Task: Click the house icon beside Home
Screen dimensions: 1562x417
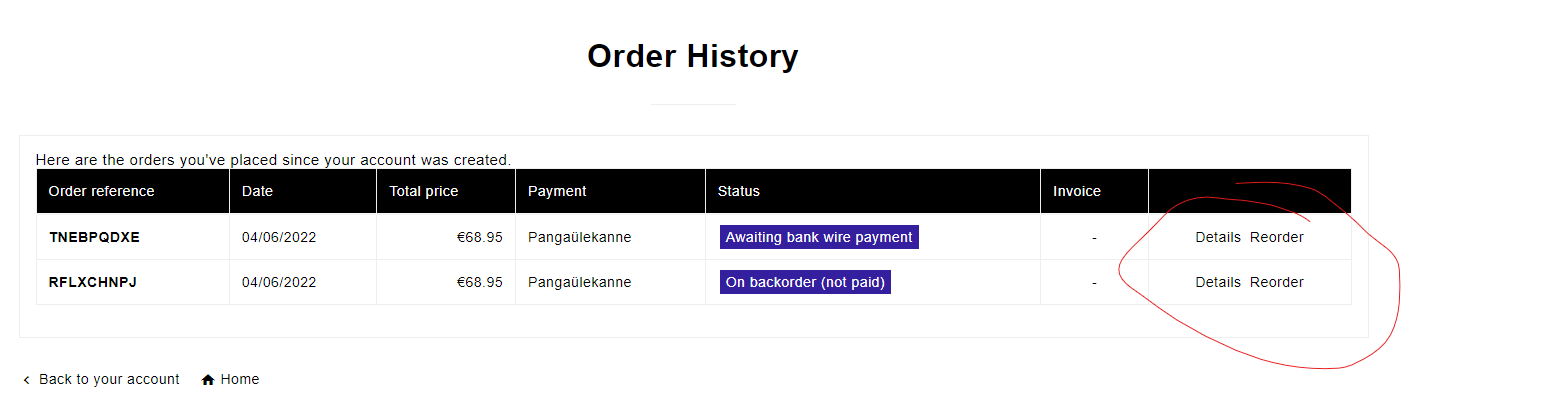Action: tap(208, 380)
